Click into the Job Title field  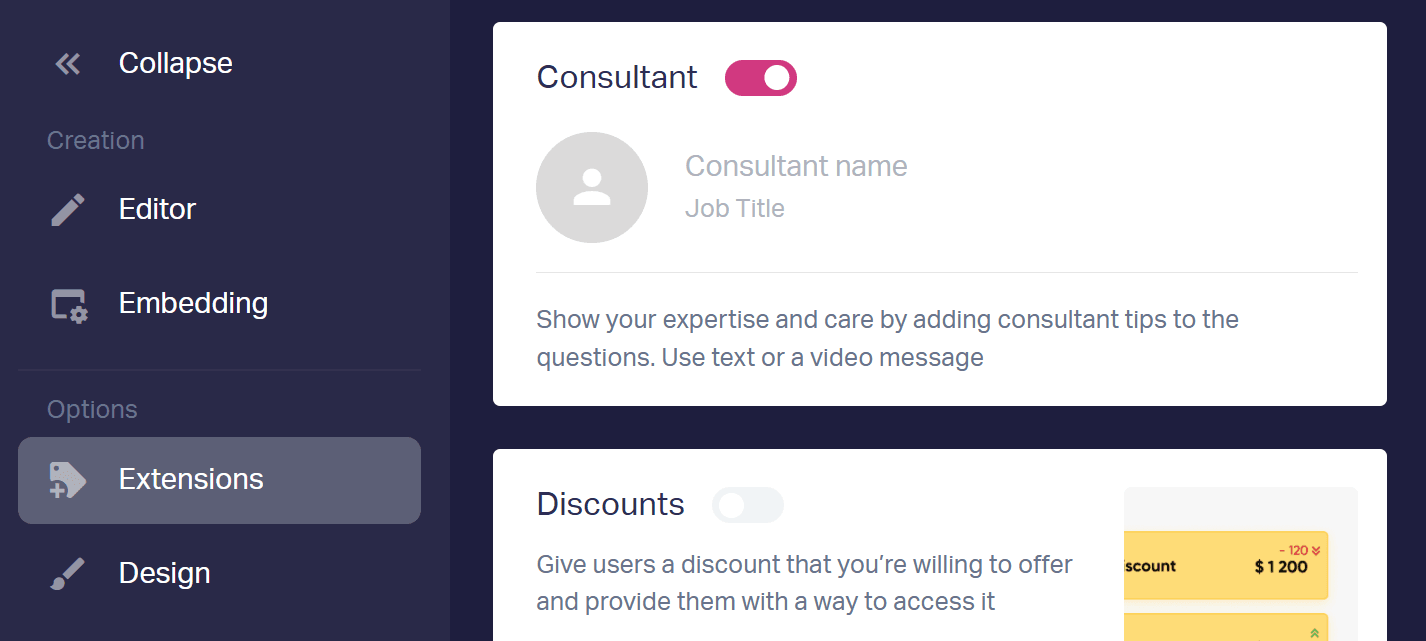pos(735,209)
